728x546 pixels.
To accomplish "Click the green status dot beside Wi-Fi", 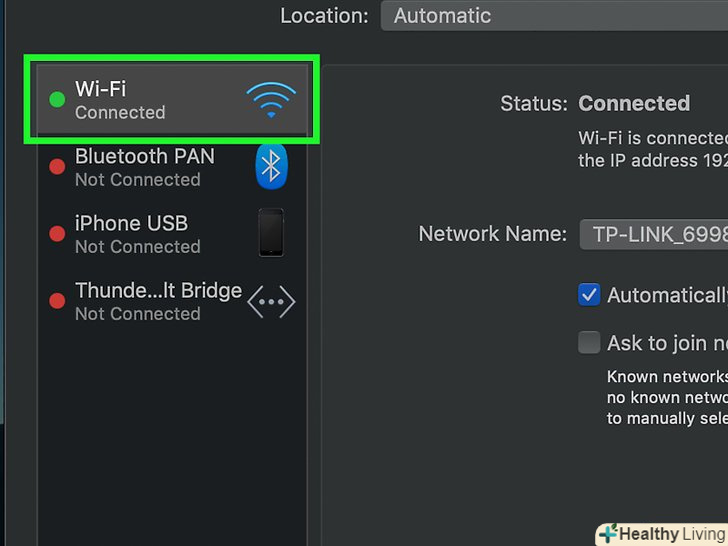I will point(57,99).
